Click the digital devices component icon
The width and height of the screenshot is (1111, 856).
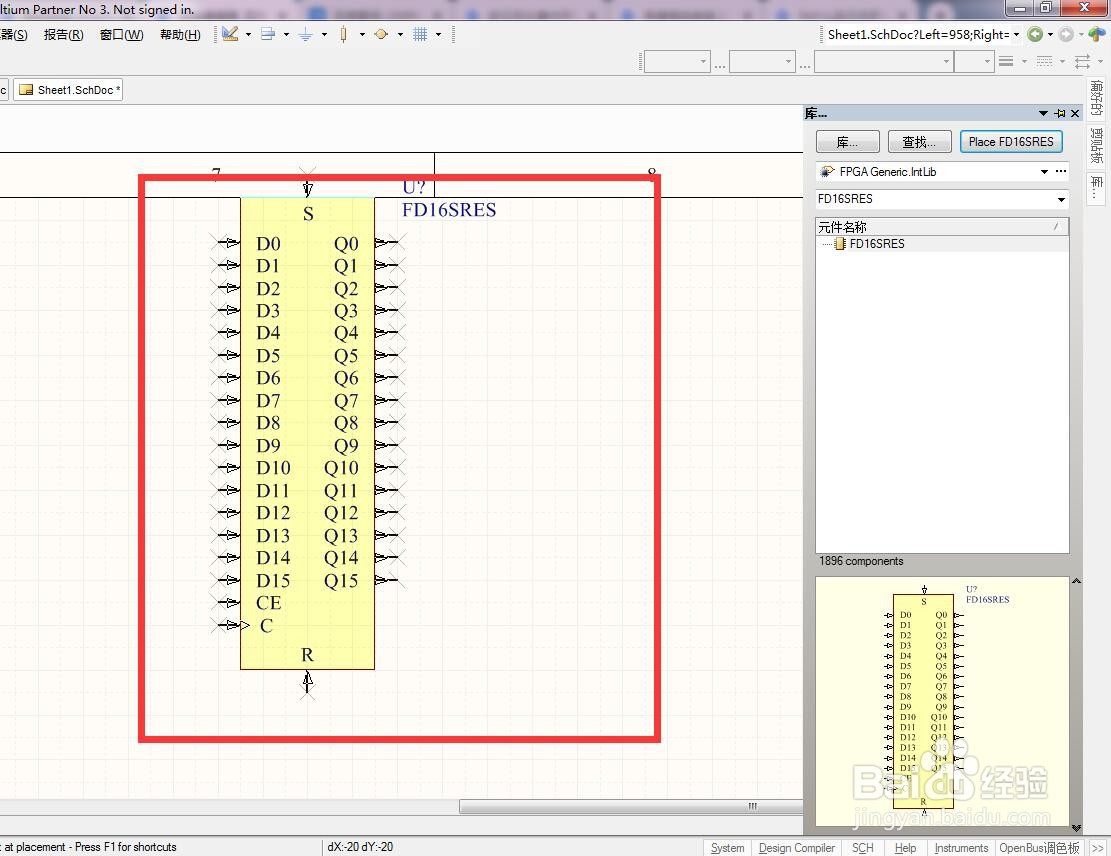coord(344,34)
